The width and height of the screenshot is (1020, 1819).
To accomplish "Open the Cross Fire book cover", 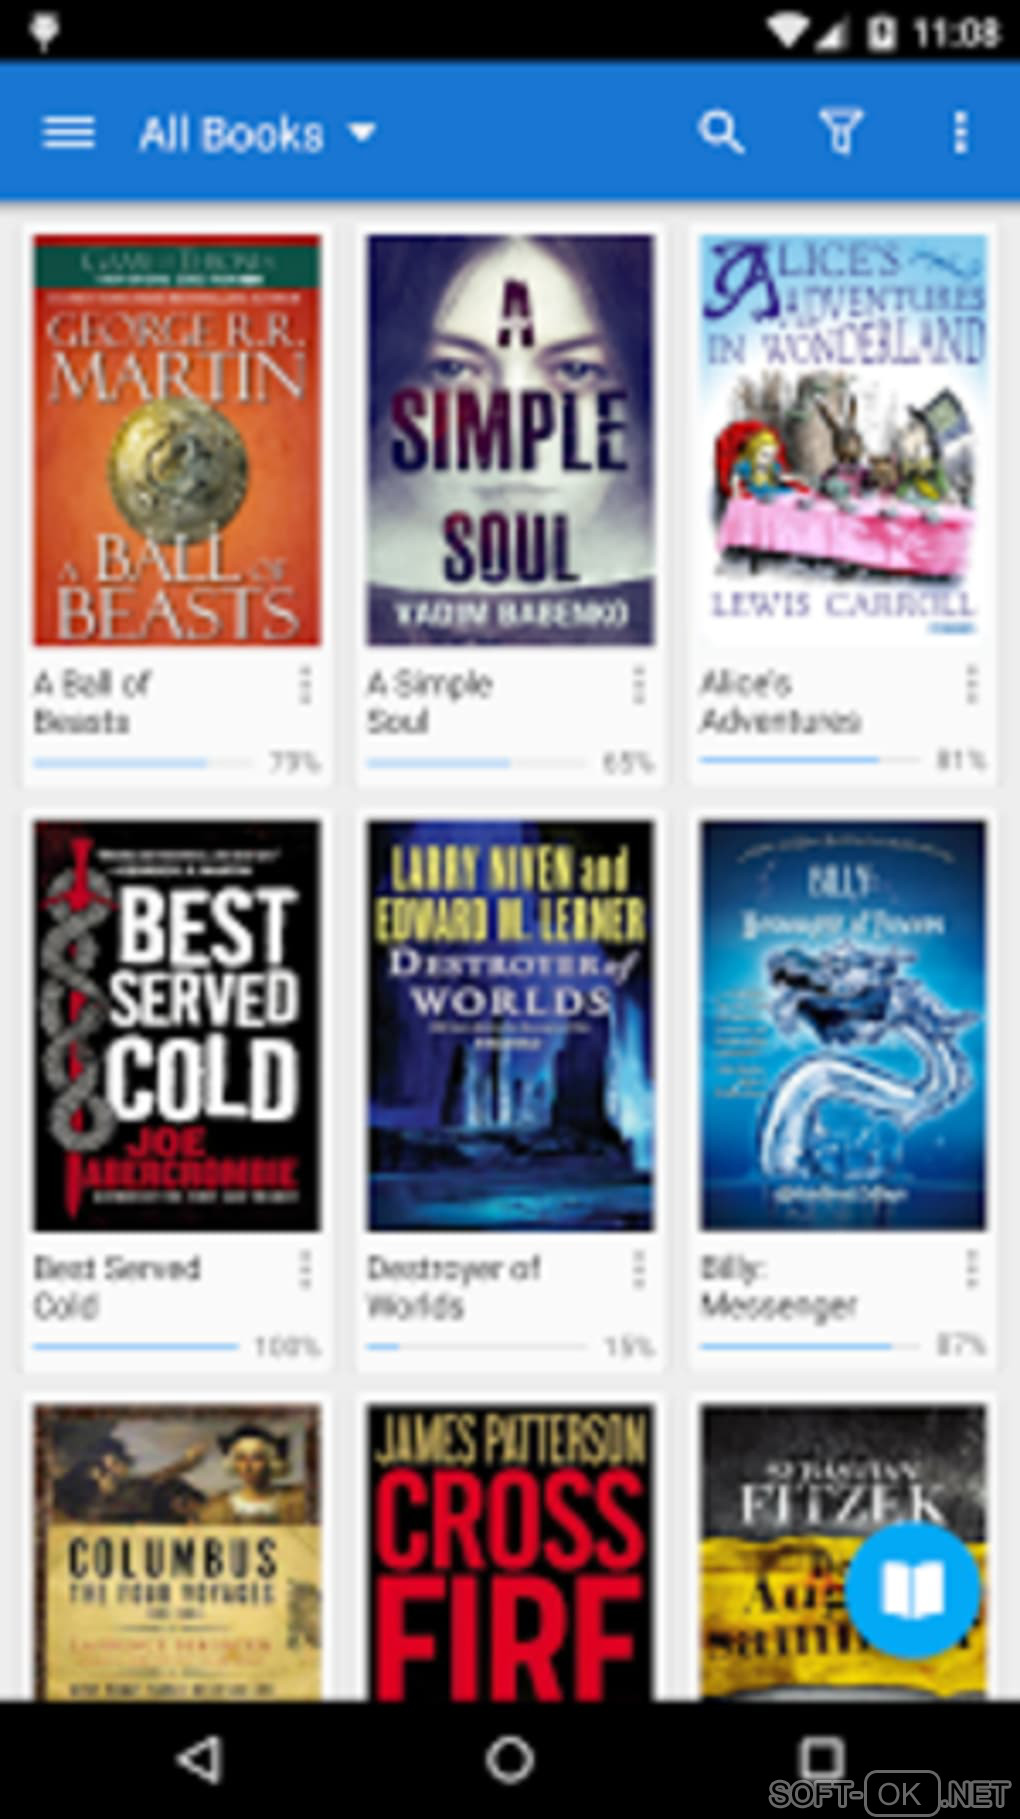I will click(510, 1551).
